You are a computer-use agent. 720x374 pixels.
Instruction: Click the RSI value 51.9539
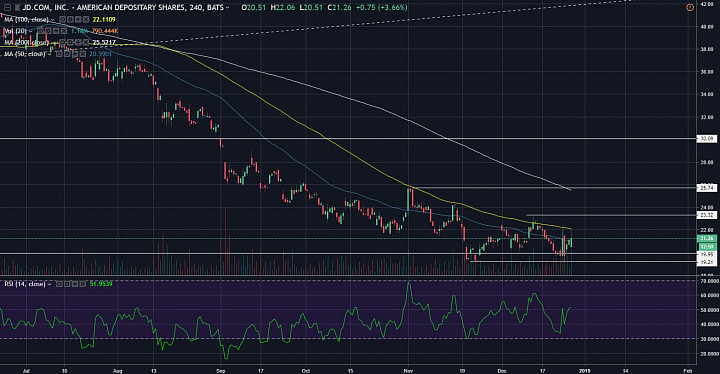[101, 284]
